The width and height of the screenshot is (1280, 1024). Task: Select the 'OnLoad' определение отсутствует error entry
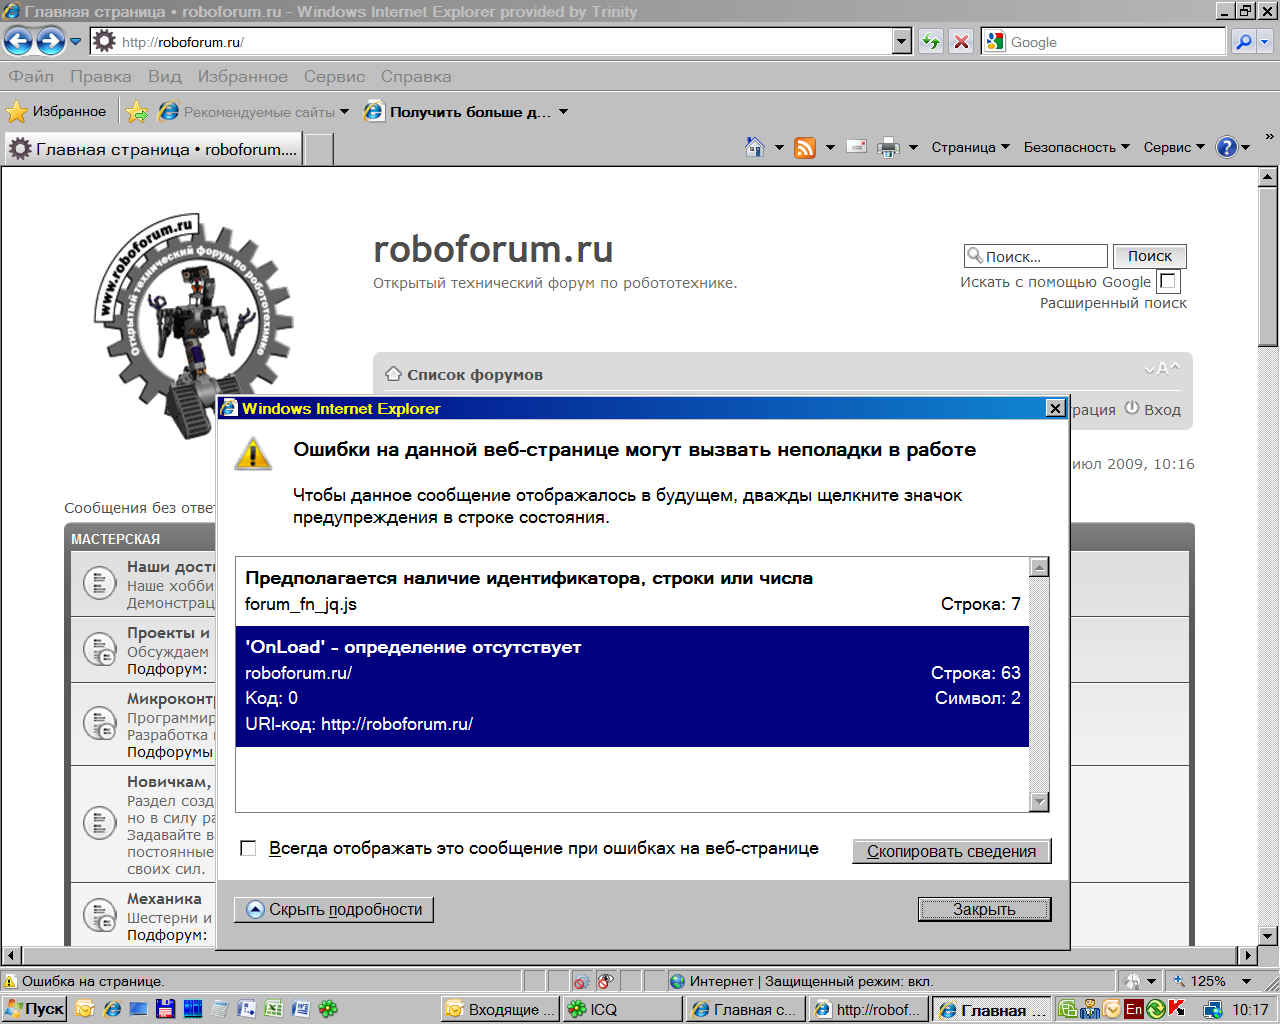pyautogui.click(x=632, y=686)
